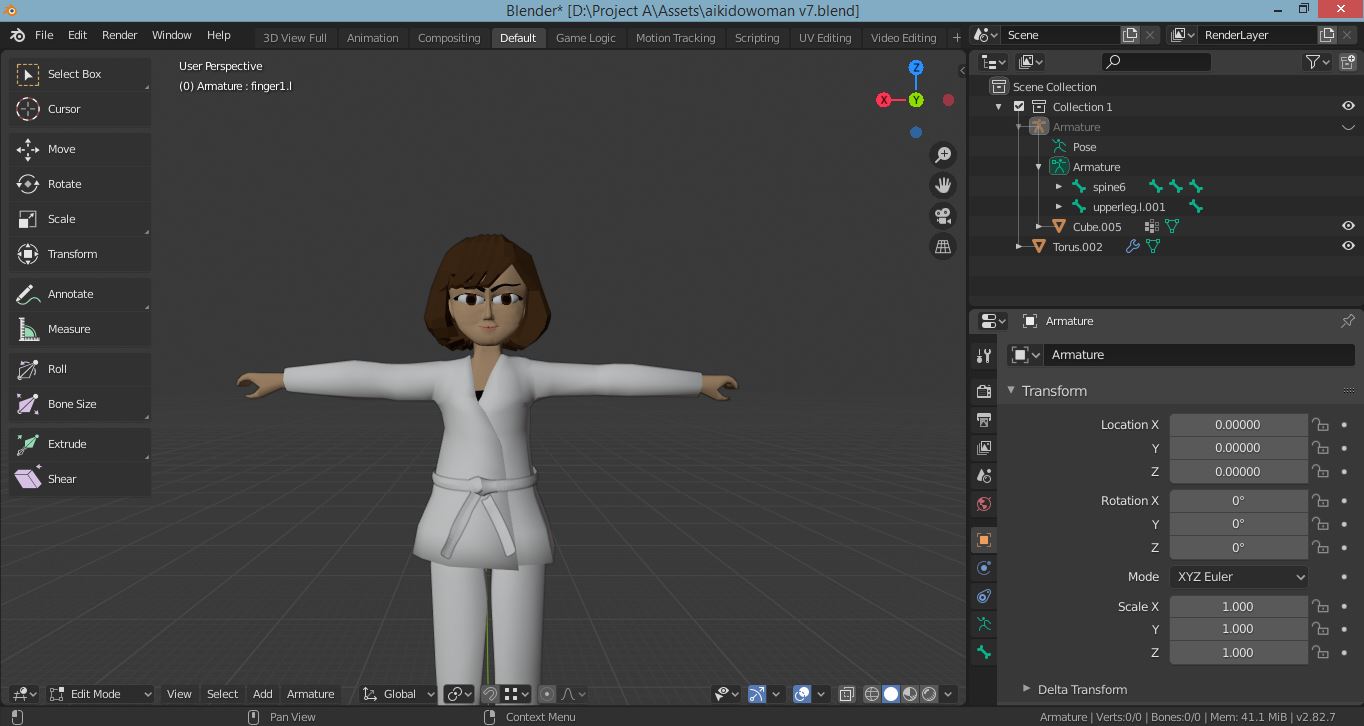Open the viewport Armature menu
Image resolution: width=1364 pixels, height=726 pixels.
[x=311, y=694]
